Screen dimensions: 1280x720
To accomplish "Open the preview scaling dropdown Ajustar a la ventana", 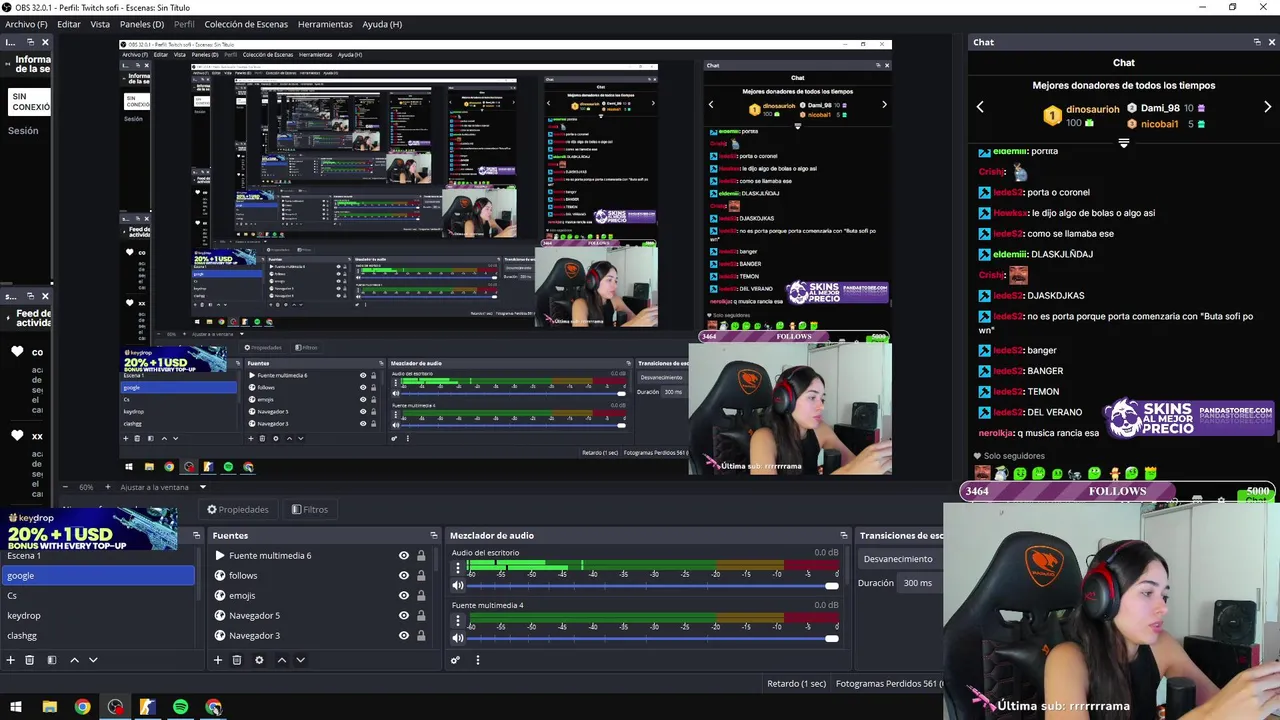I will (x=163, y=487).
